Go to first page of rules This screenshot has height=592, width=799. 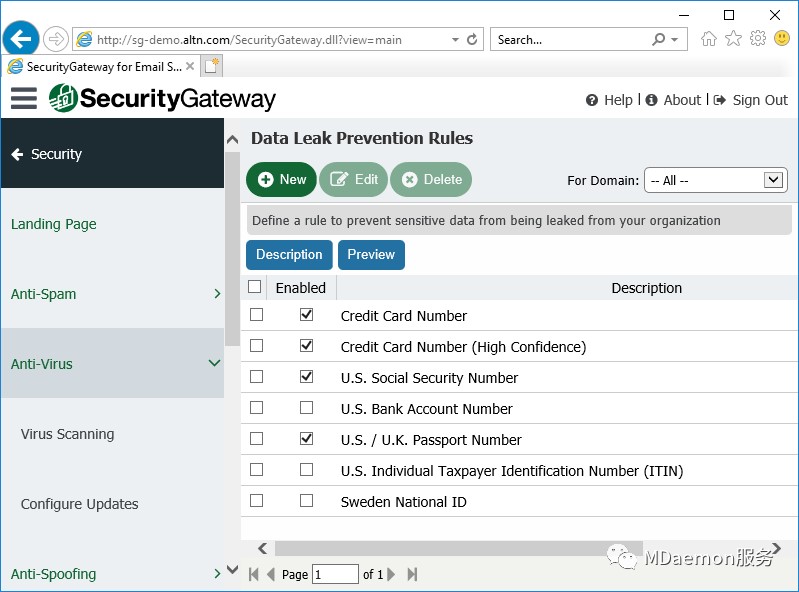pyautogui.click(x=253, y=575)
